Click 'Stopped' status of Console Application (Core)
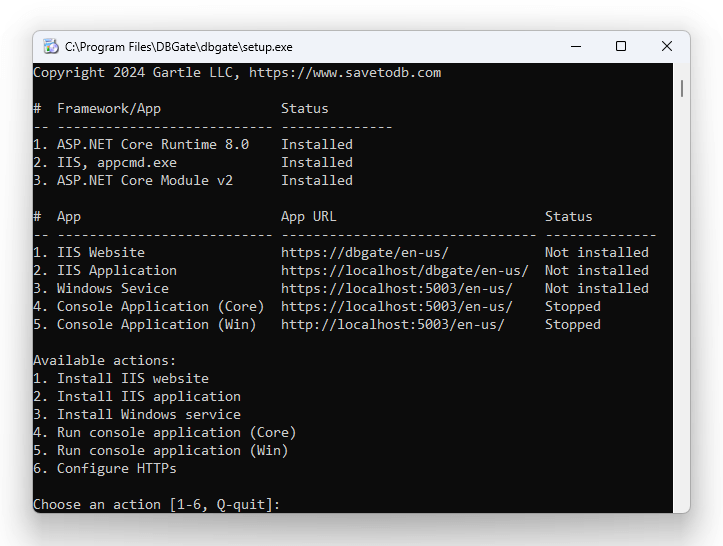The height and width of the screenshot is (546, 723). pyautogui.click(x=573, y=307)
